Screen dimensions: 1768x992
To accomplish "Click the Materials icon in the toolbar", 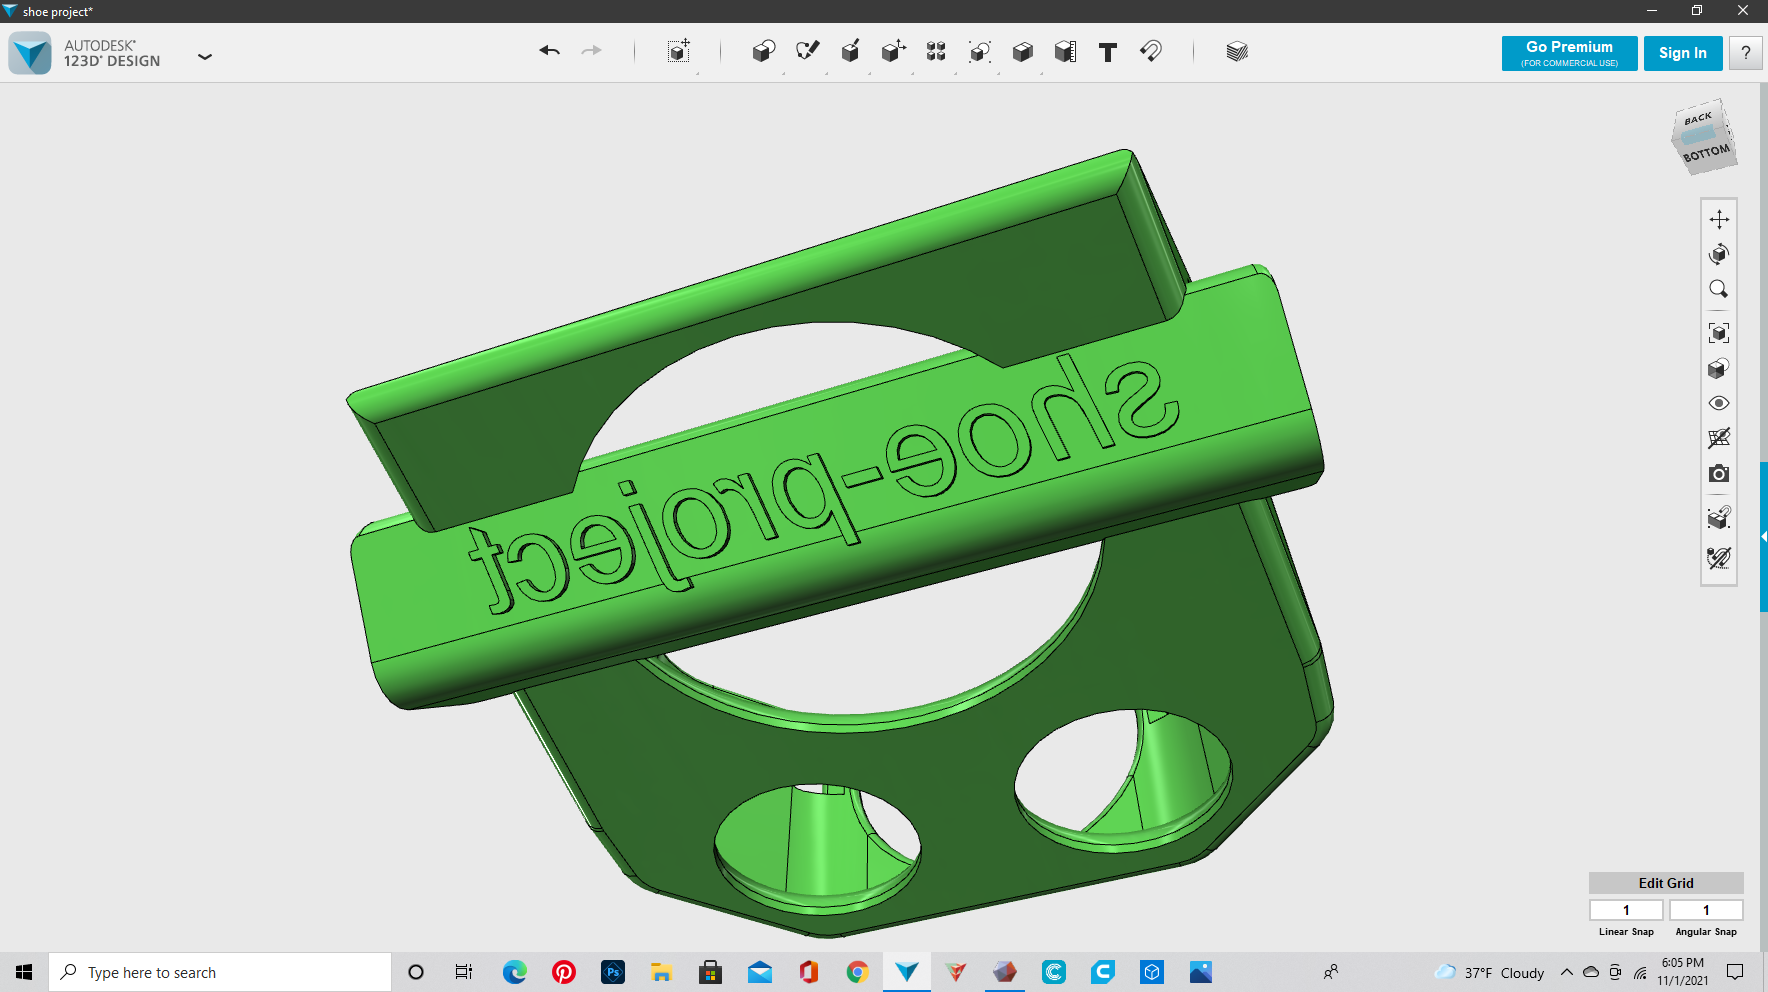I will pos(1238,51).
